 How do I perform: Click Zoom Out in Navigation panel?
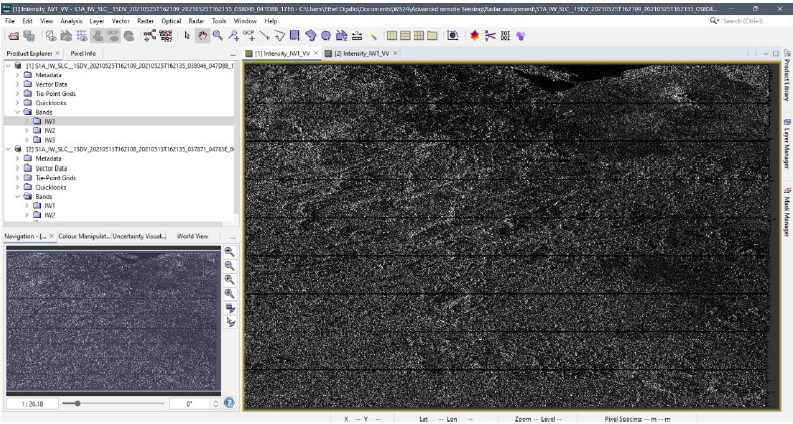click(x=230, y=266)
